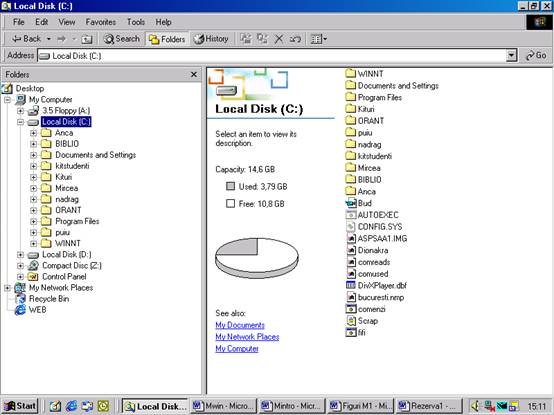Select the bucuresti.nmp file icon

point(351,297)
